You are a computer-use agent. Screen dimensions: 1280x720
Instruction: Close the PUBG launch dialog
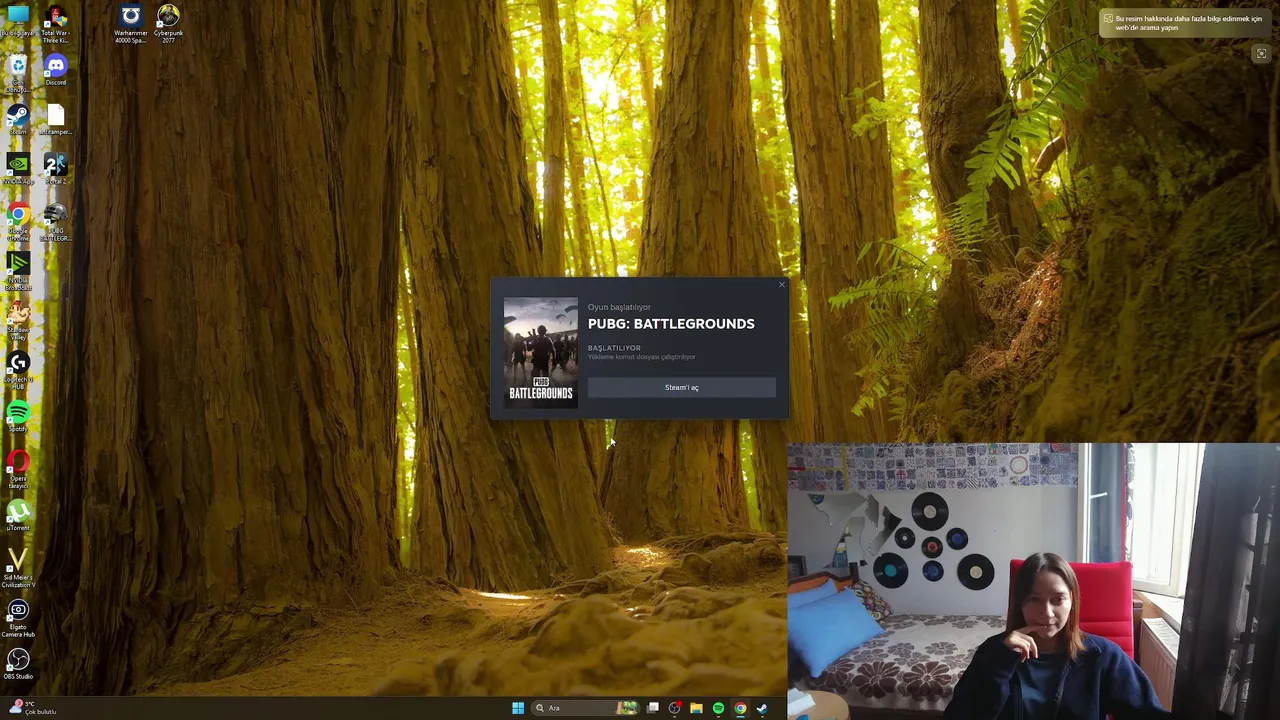(x=781, y=285)
